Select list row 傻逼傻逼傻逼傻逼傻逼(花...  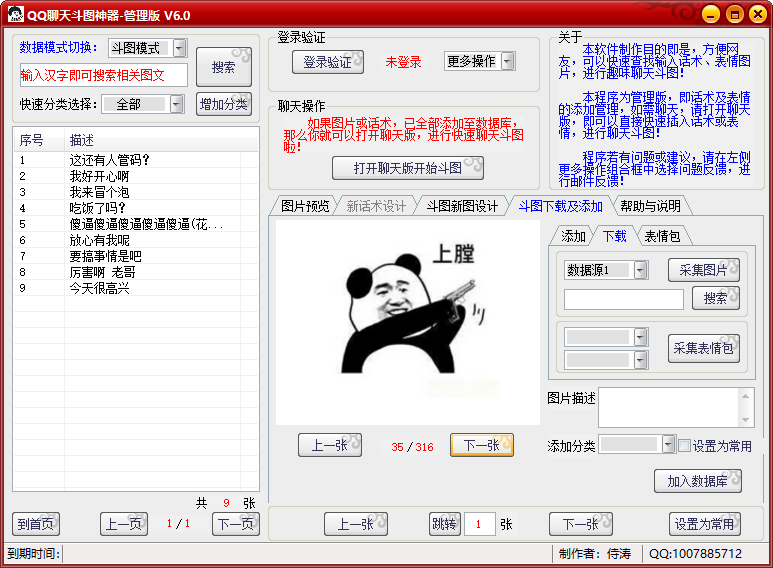136,224
